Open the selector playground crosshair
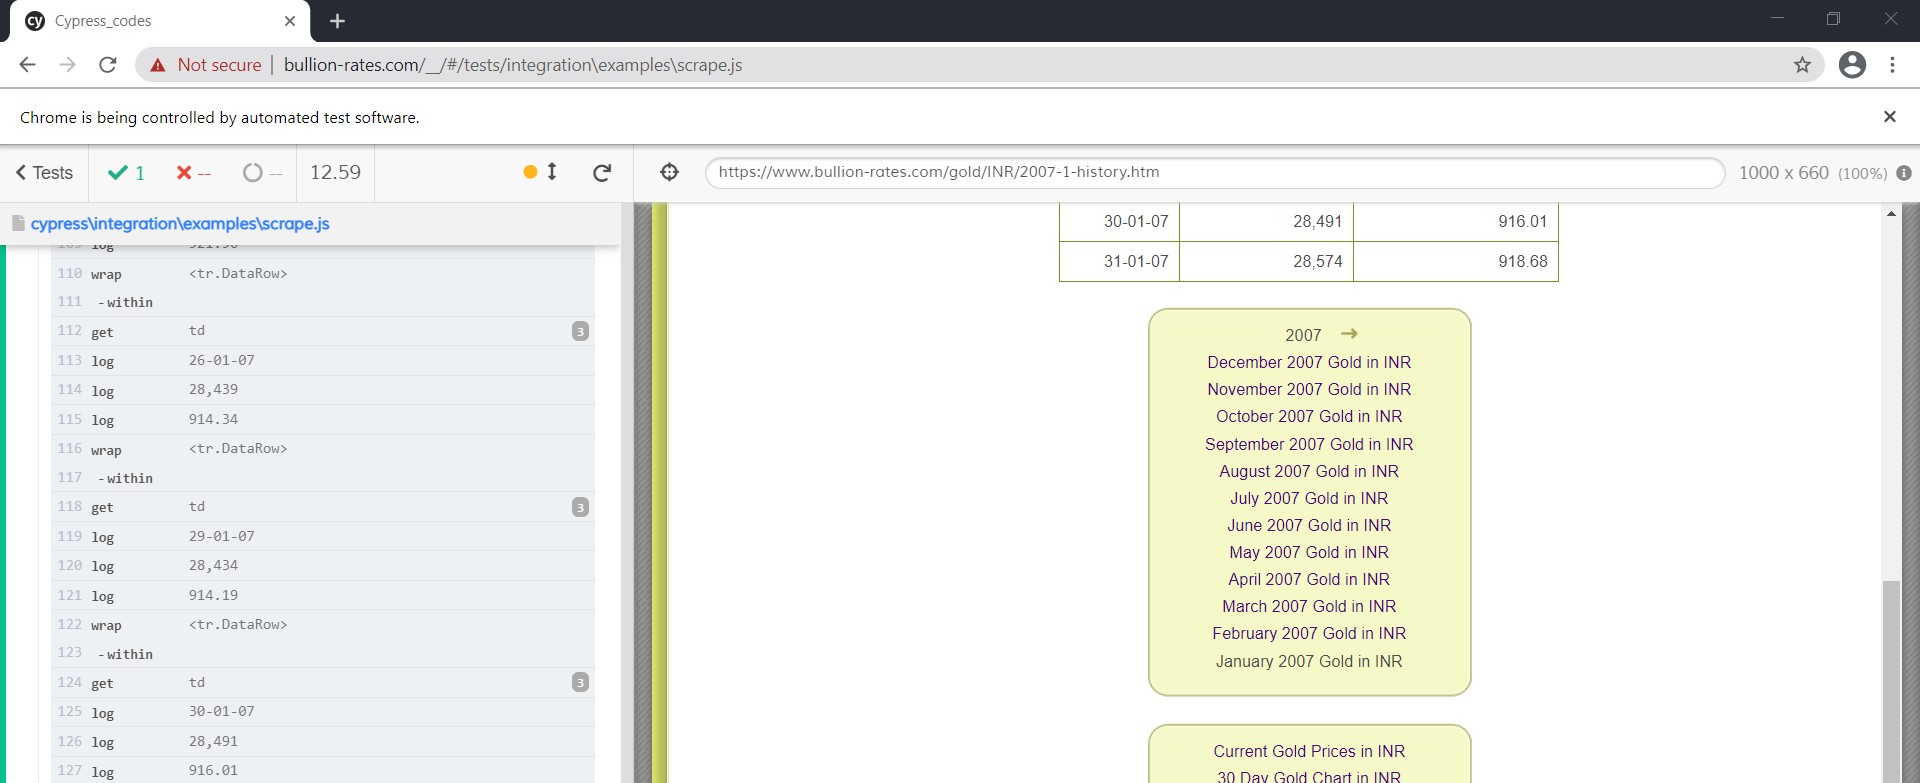The image size is (1920, 783). [x=670, y=172]
